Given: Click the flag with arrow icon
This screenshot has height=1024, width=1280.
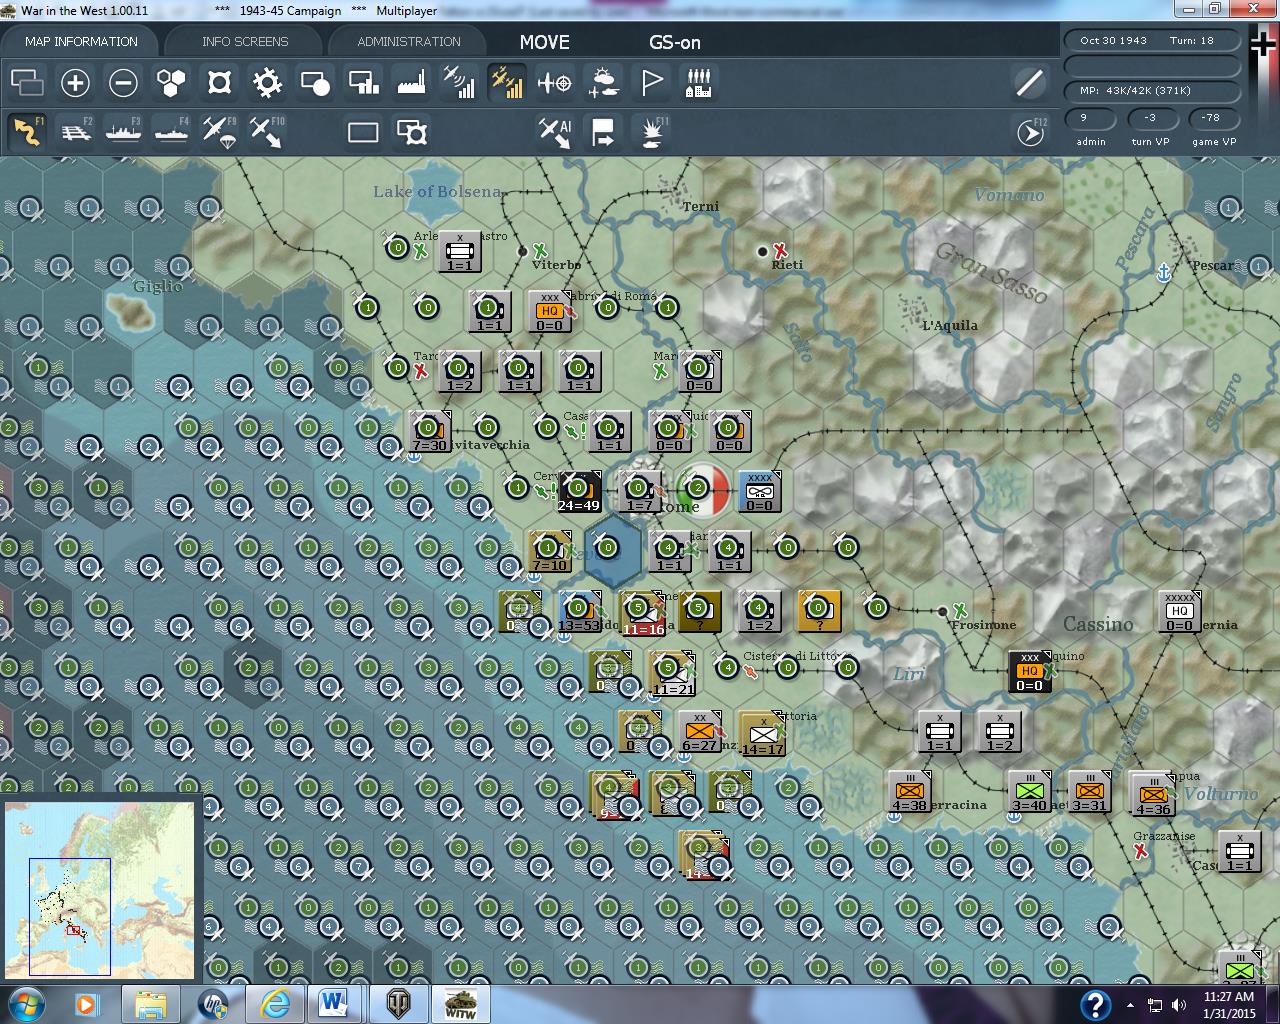Looking at the screenshot, I should tap(603, 132).
